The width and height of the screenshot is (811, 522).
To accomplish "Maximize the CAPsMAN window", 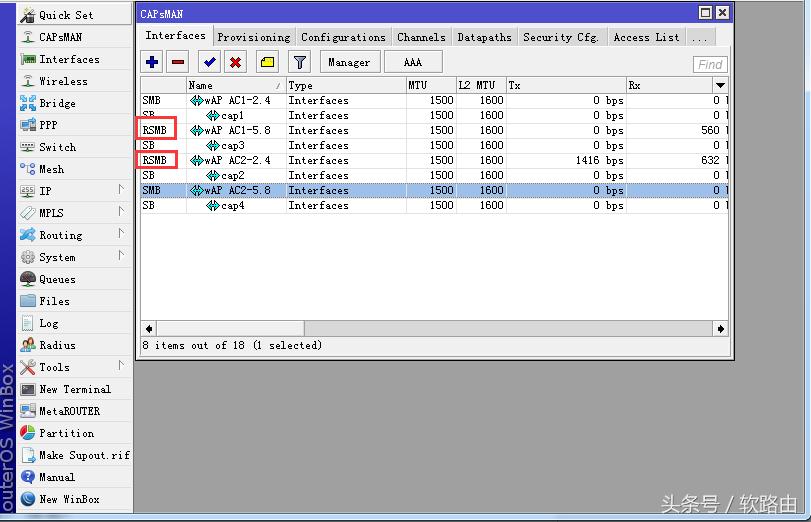I will tap(705, 13).
